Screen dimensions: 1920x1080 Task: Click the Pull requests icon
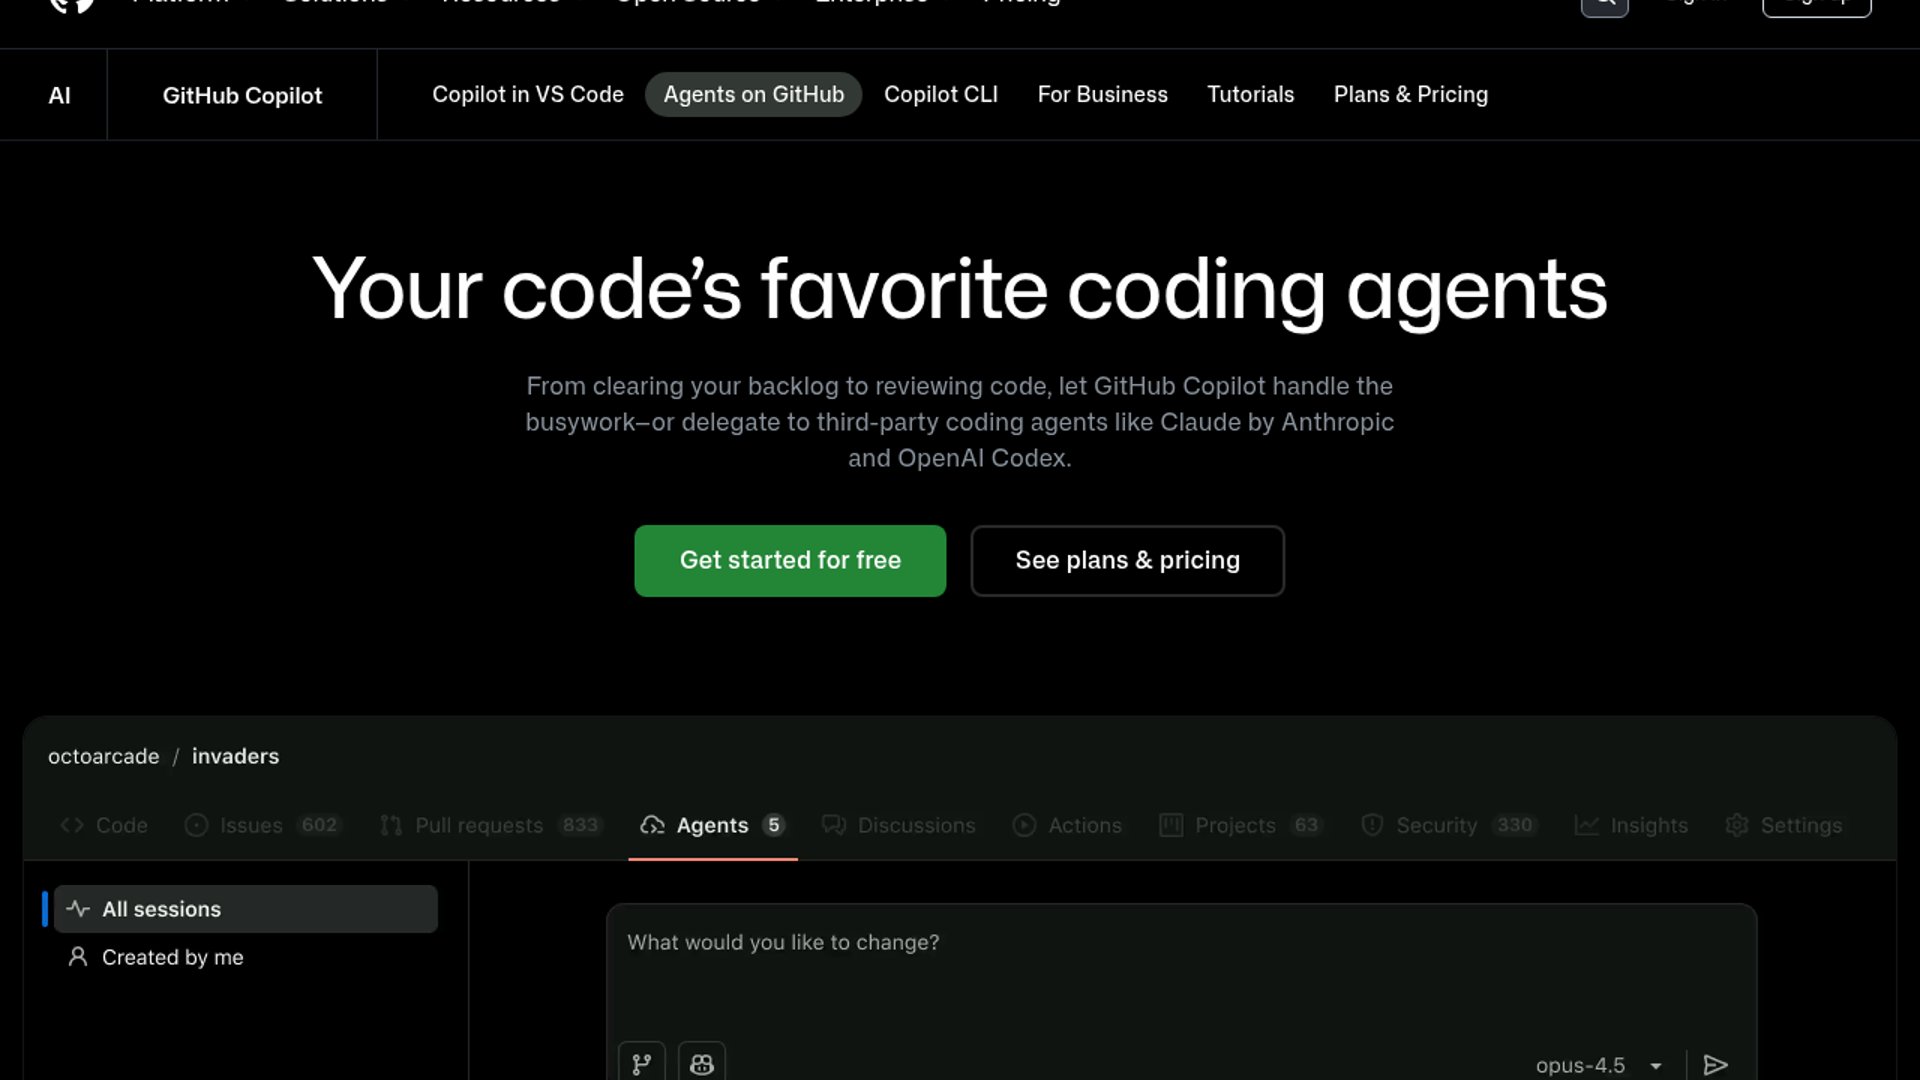click(x=391, y=825)
